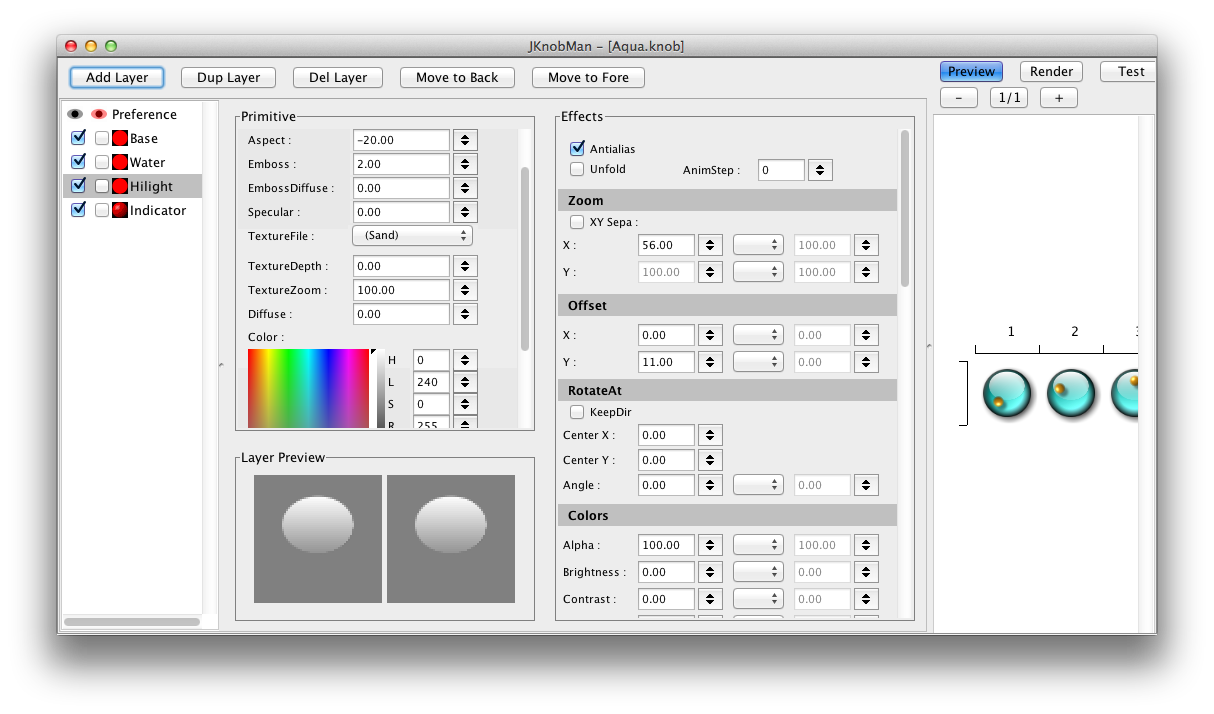Click the Primitive panel vertical scrollbar

(525, 258)
